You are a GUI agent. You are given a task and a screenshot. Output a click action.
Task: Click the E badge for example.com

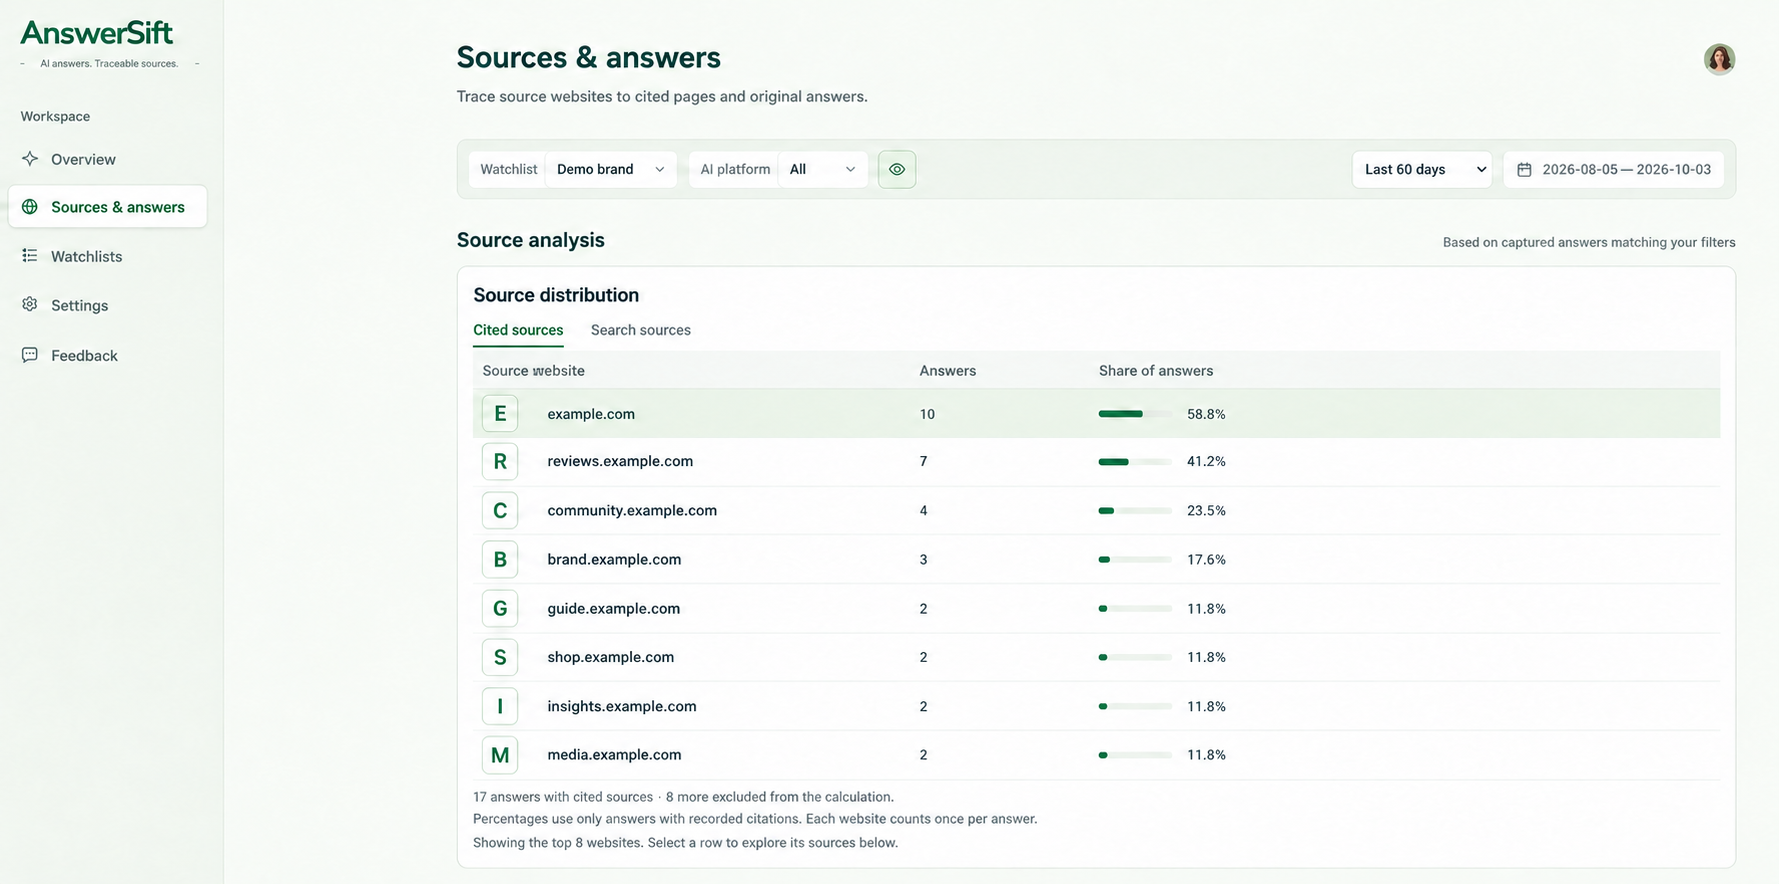tap(500, 414)
